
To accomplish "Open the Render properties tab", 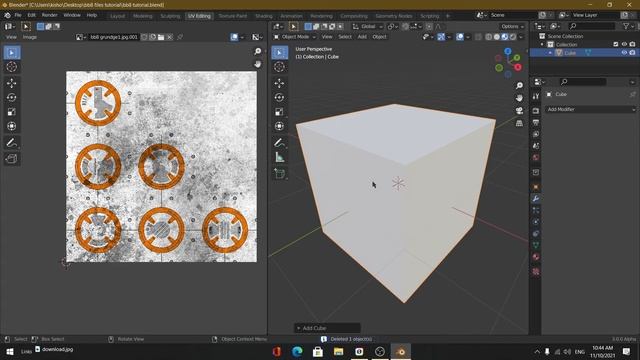I will 536,111.
